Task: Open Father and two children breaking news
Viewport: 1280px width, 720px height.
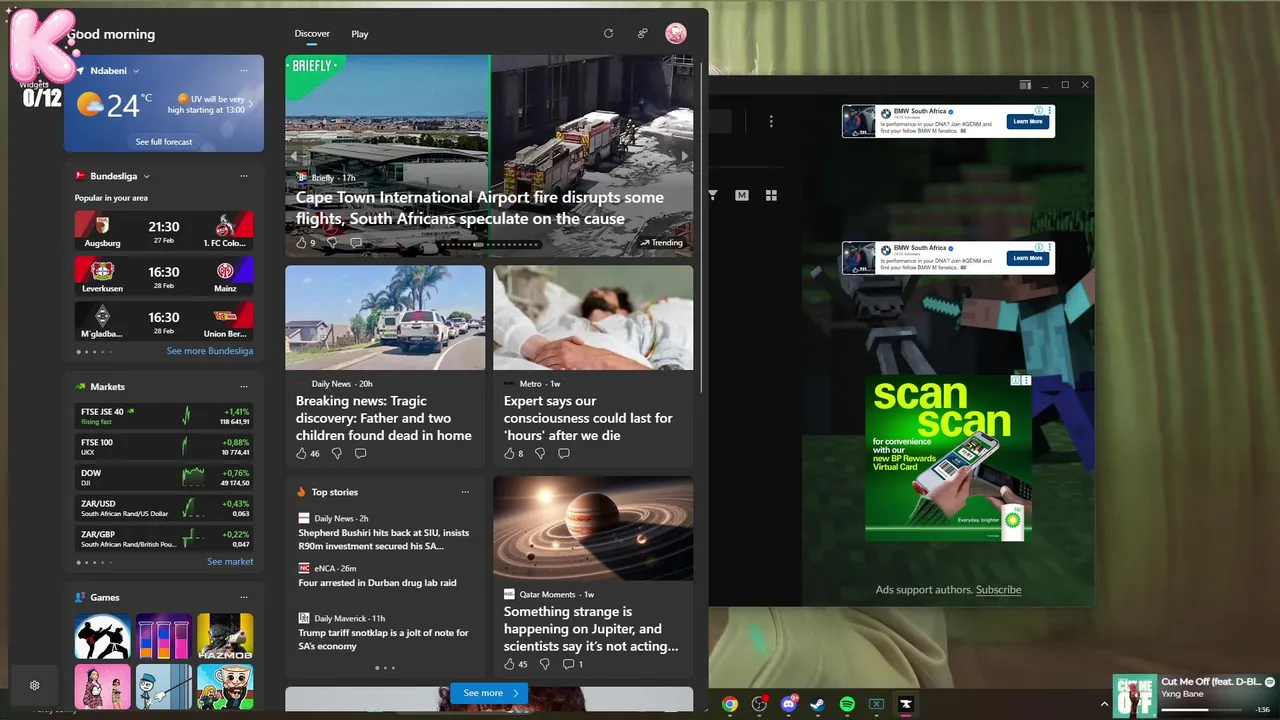Action: tap(384, 418)
